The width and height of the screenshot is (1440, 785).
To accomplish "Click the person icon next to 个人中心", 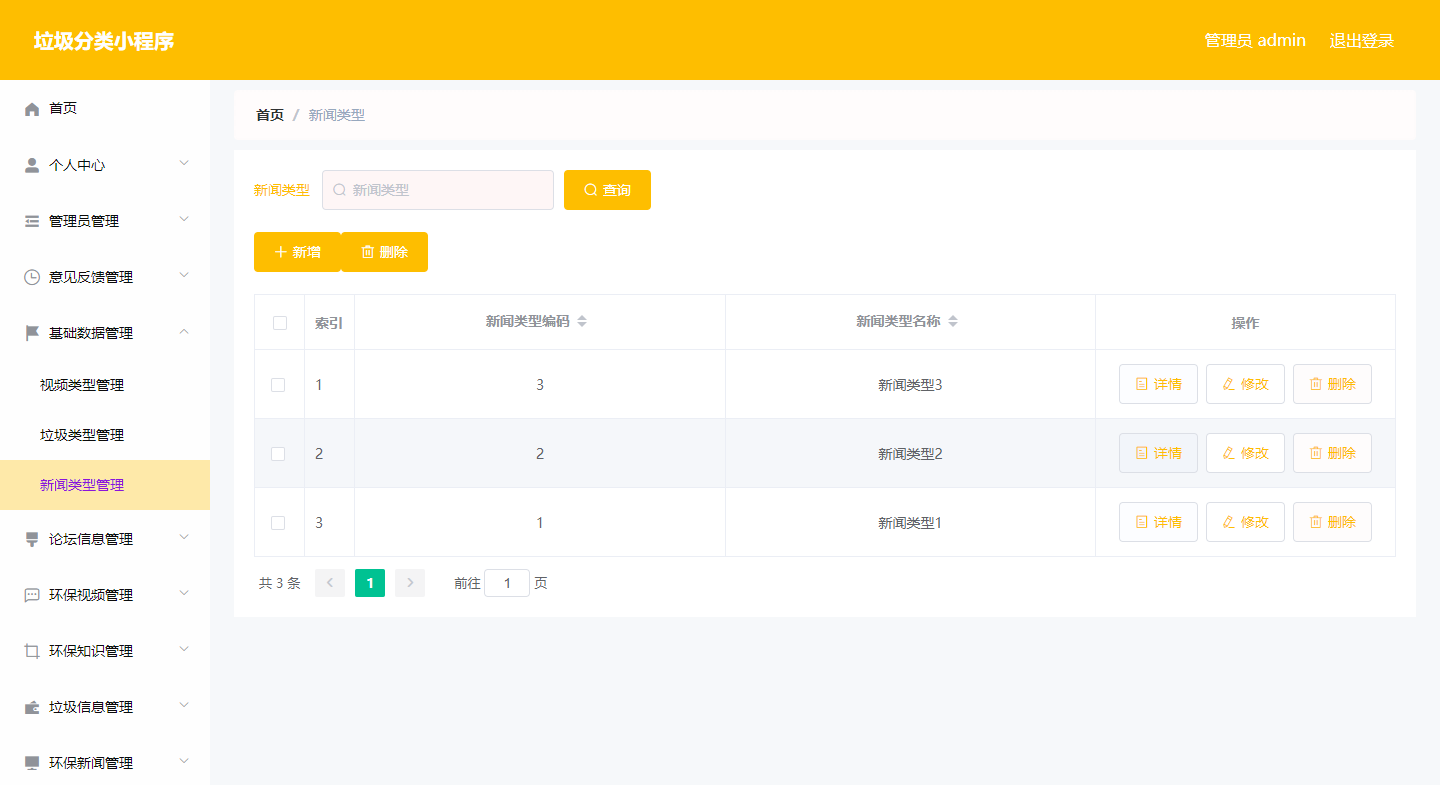I will (31, 164).
